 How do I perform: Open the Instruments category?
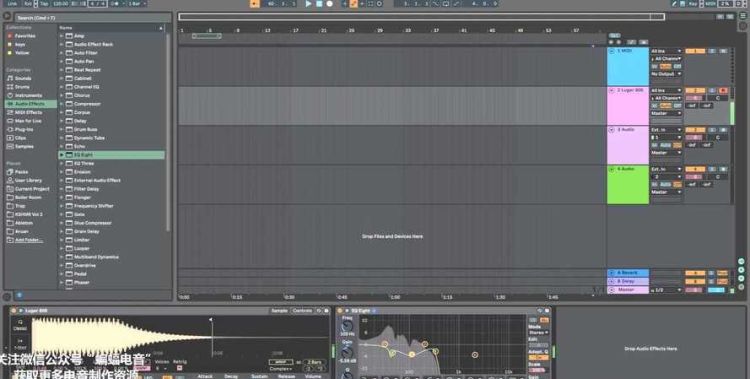[x=28, y=96]
